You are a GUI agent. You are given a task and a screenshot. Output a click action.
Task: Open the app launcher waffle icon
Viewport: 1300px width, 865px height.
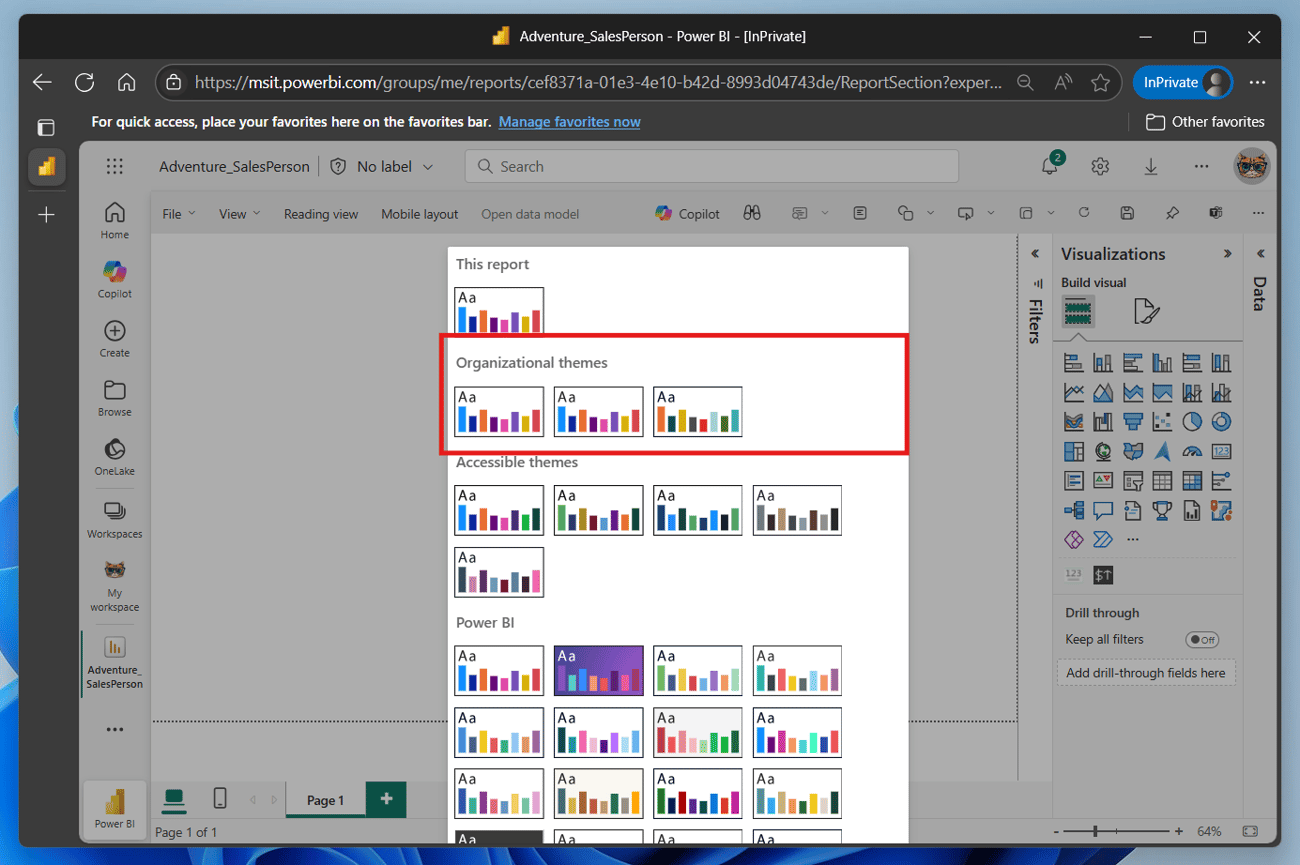pyautogui.click(x=115, y=166)
